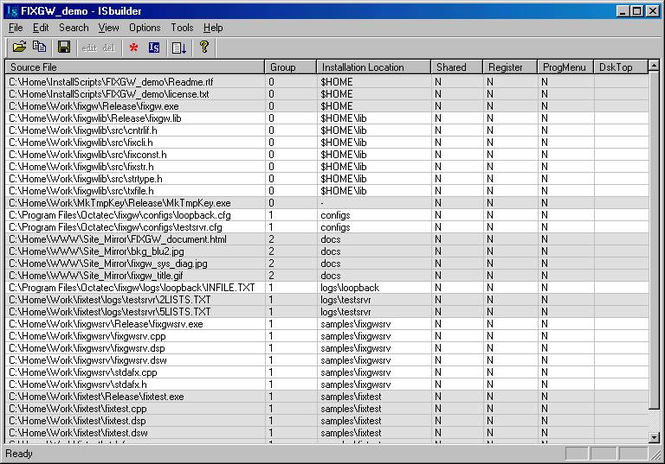The height and width of the screenshot is (464, 665).
Task: Select the fixgwsrv.dsp source file row
Action: (327, 348)
